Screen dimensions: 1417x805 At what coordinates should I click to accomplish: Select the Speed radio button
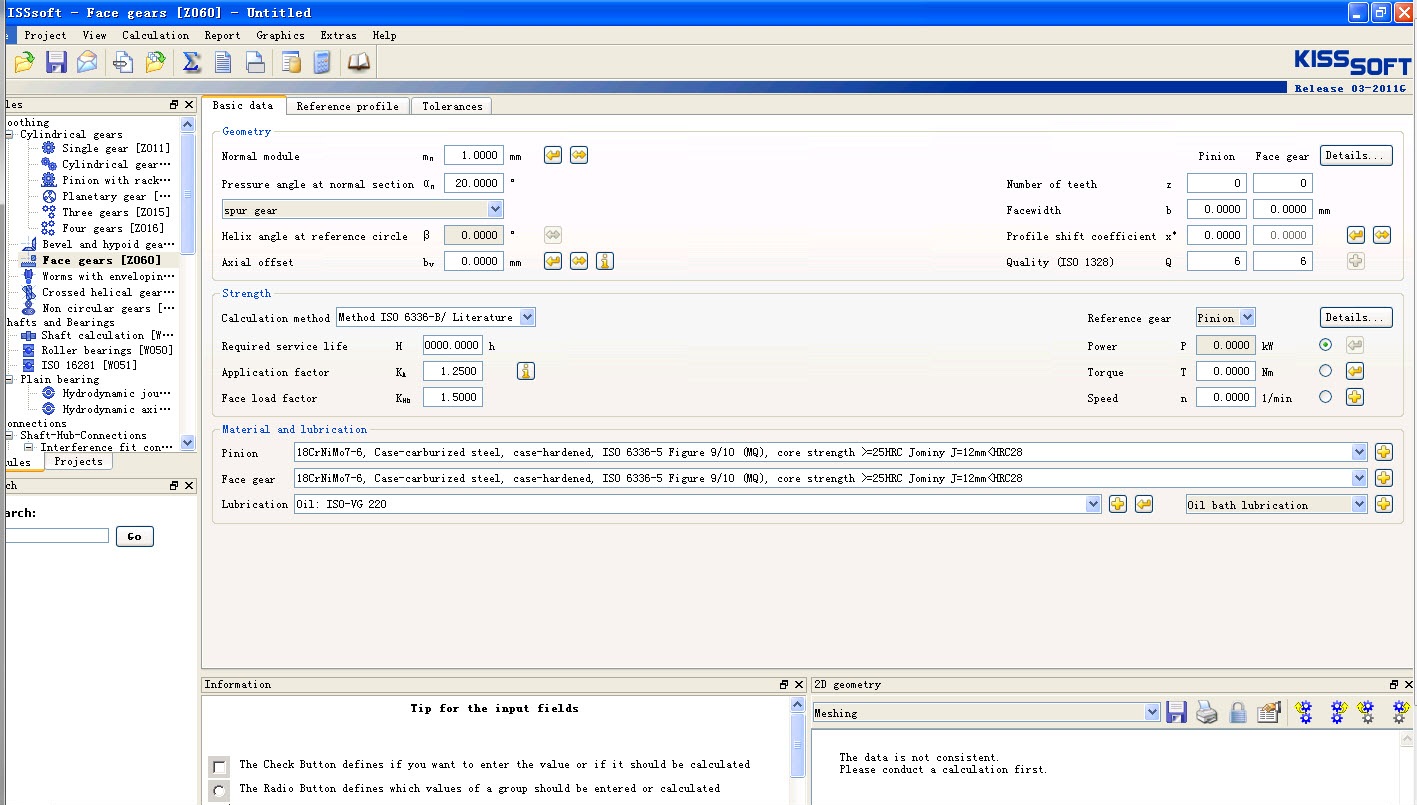[x=1326, y=397]
